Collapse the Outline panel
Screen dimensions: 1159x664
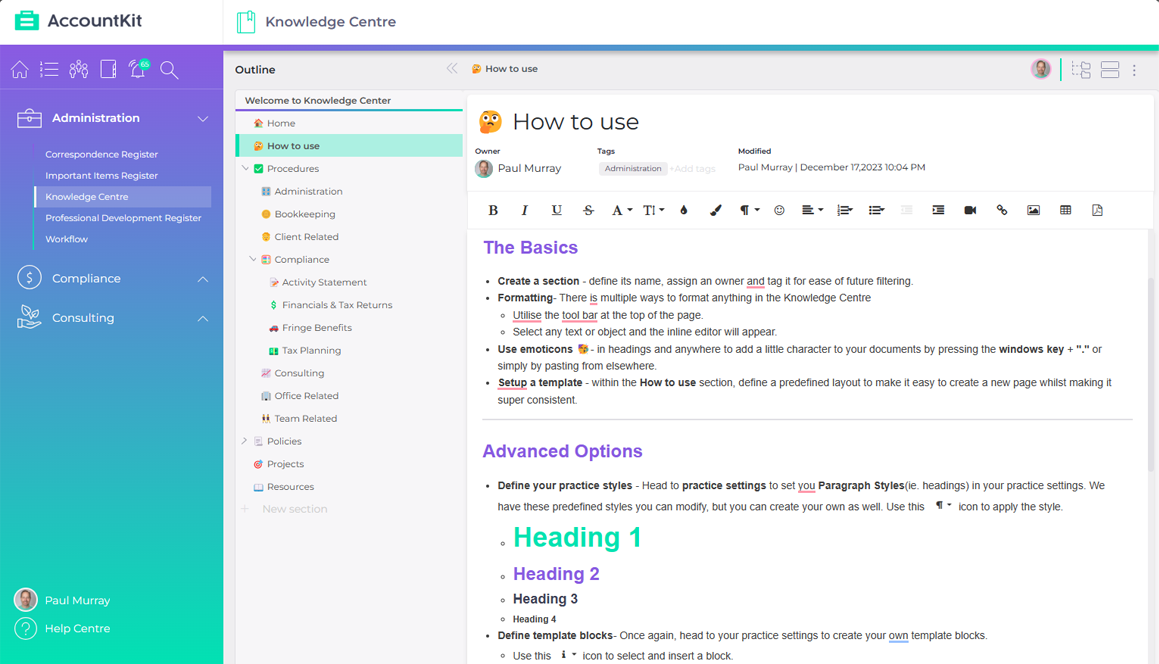pyautogui.click(x=452, y=69)
